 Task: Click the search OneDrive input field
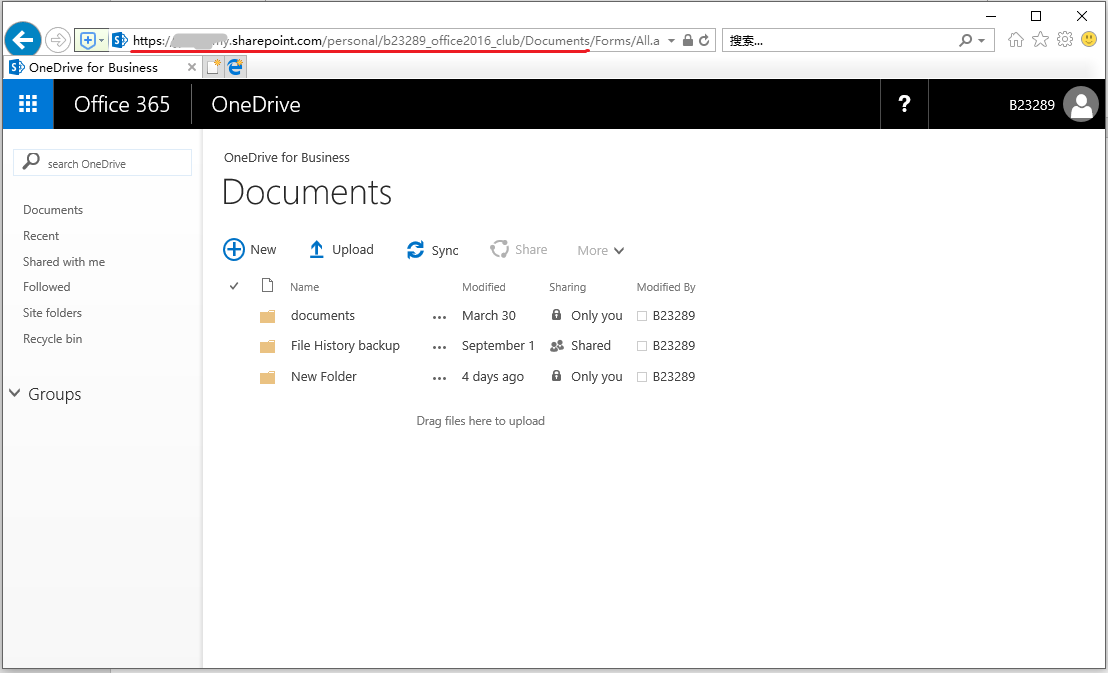point(110,163)
